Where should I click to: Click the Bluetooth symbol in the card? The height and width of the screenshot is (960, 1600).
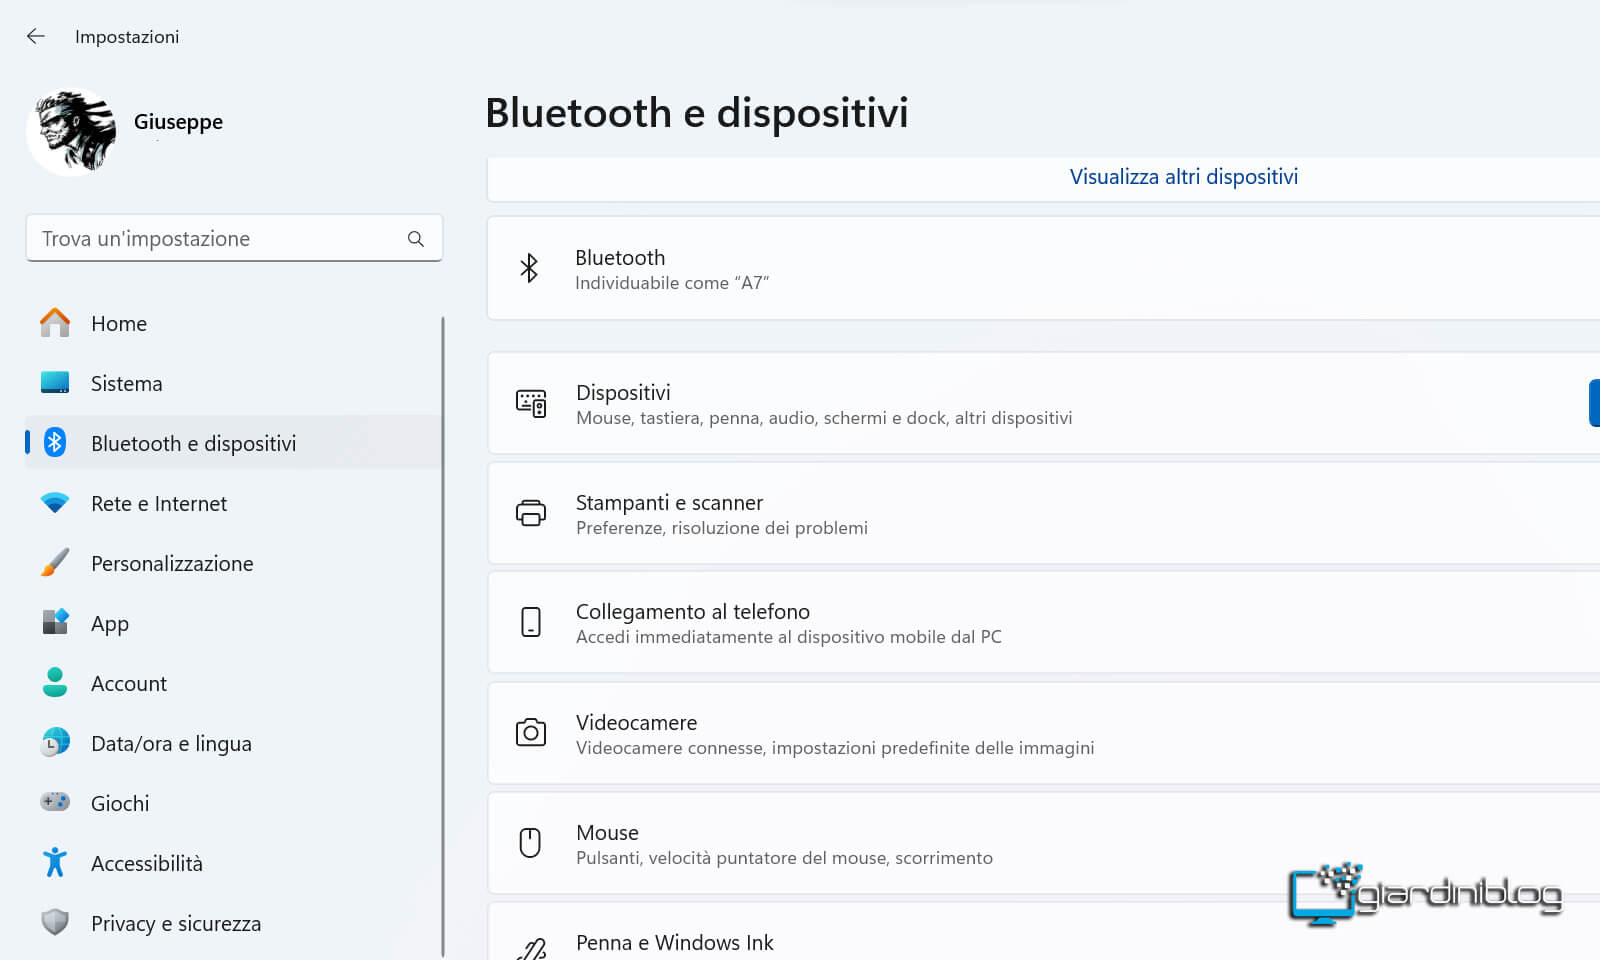coord(529,268)
